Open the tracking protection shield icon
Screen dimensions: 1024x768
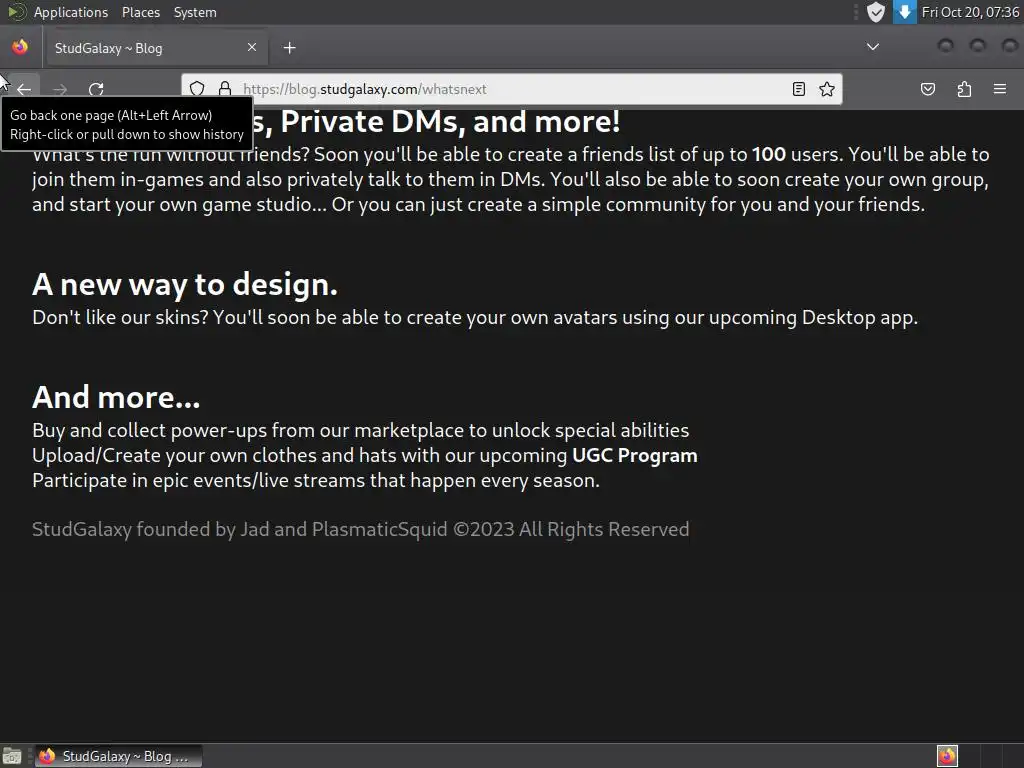197,89
